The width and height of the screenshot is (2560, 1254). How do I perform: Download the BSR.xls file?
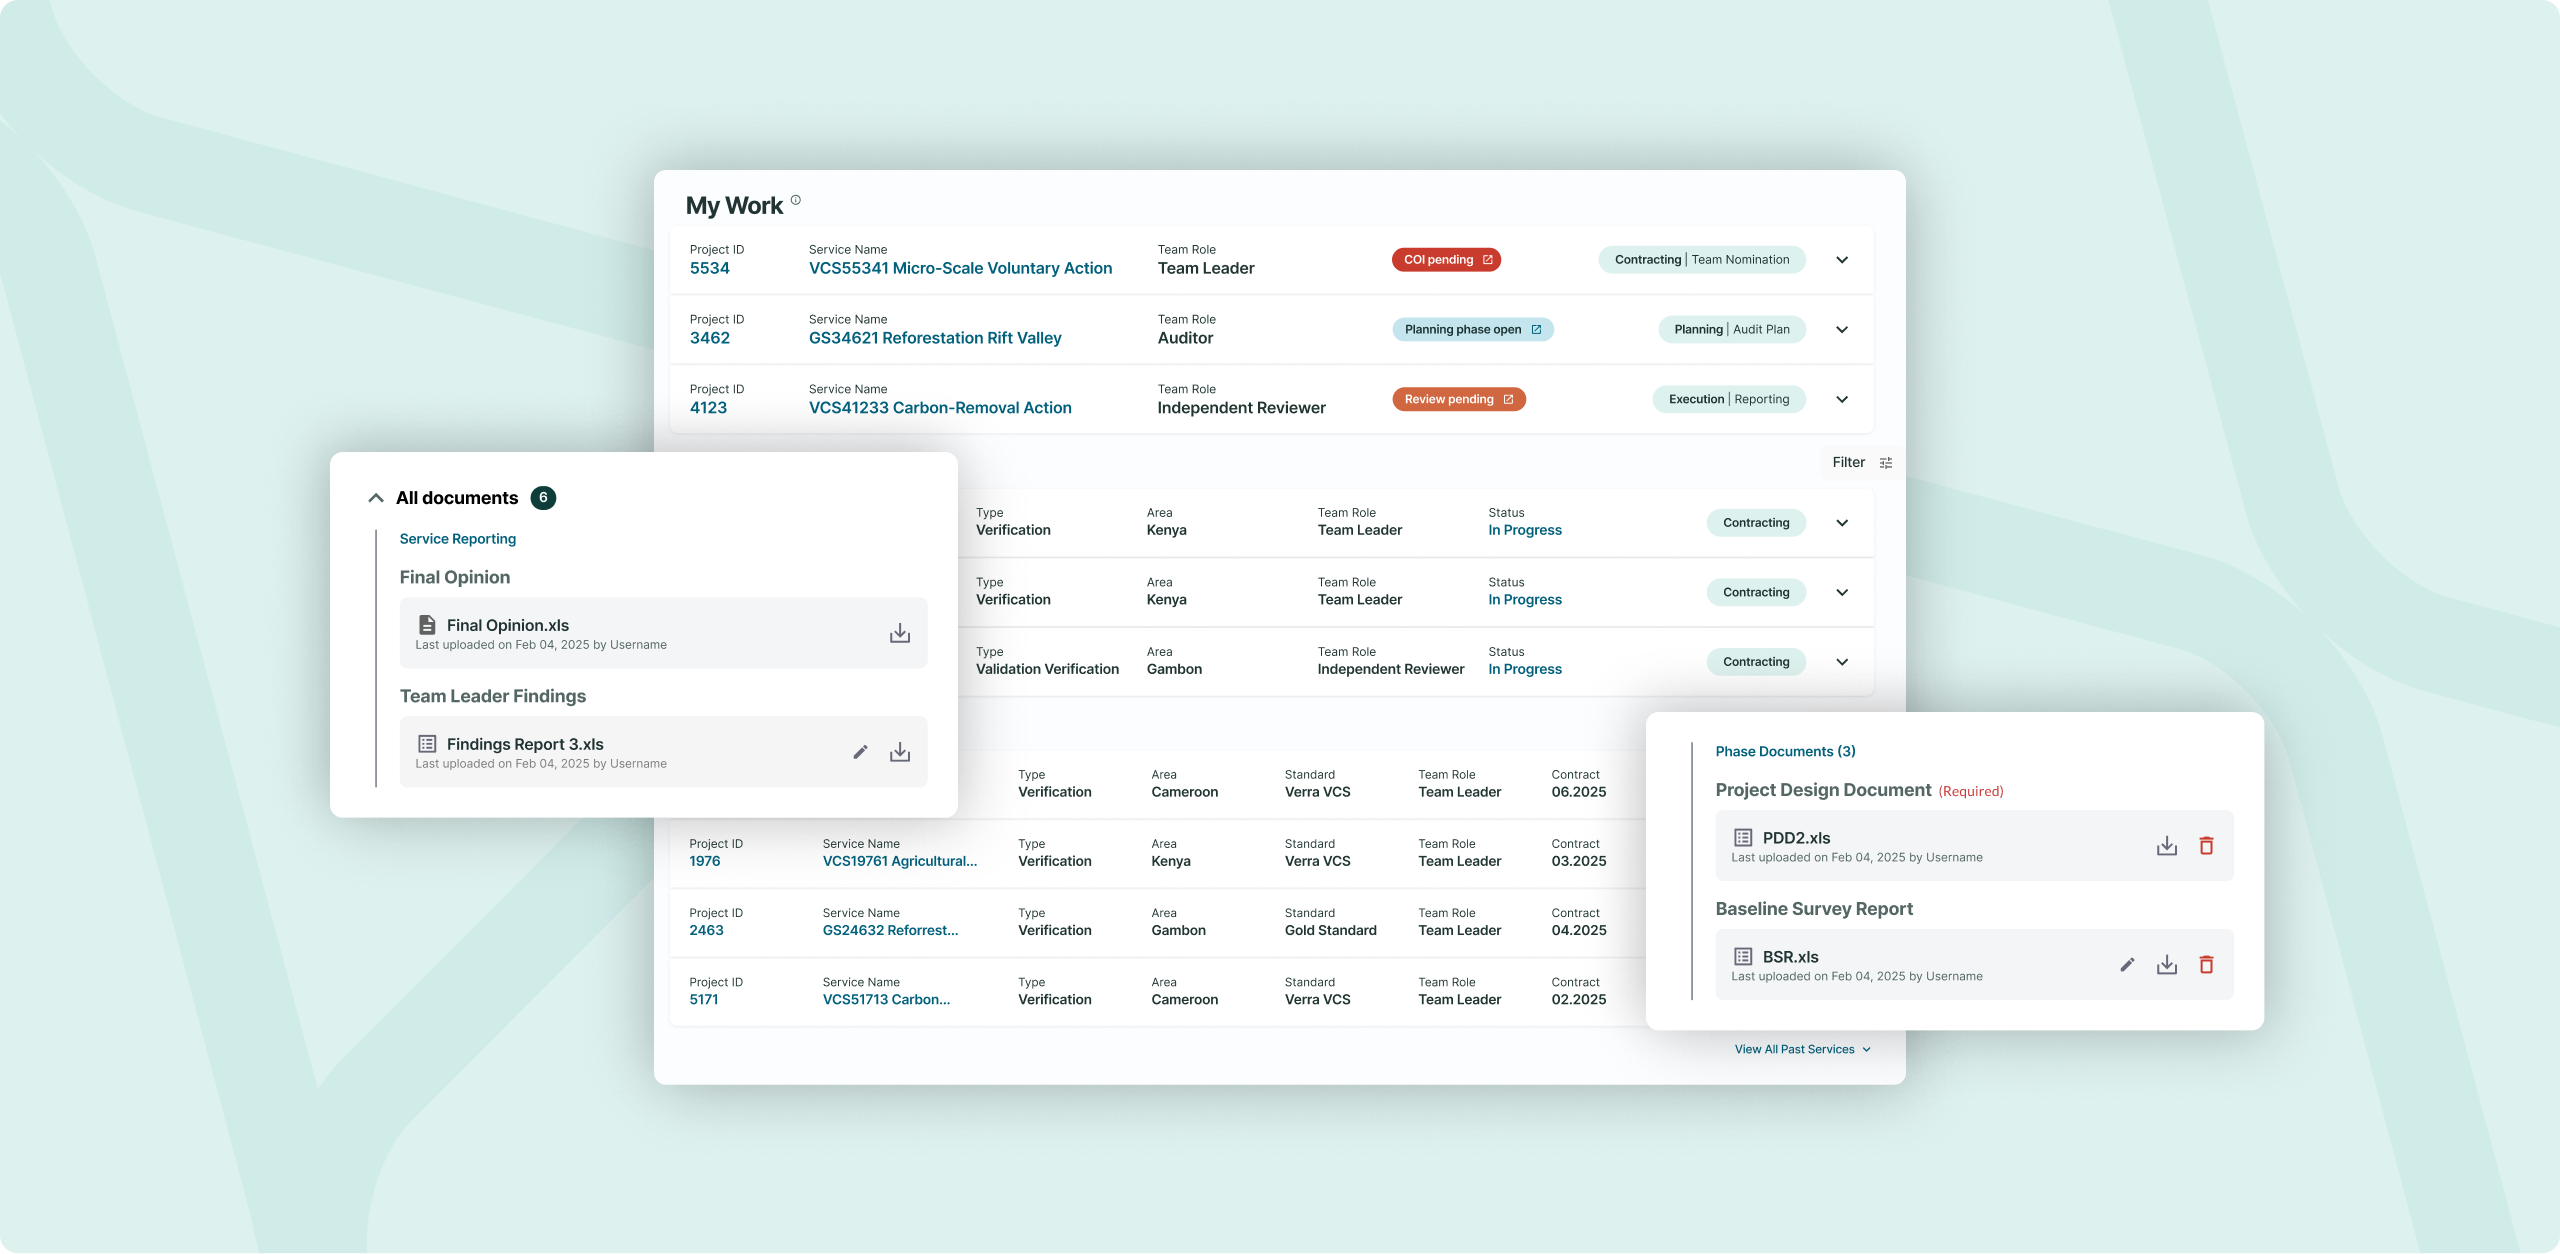(2166, 965)
